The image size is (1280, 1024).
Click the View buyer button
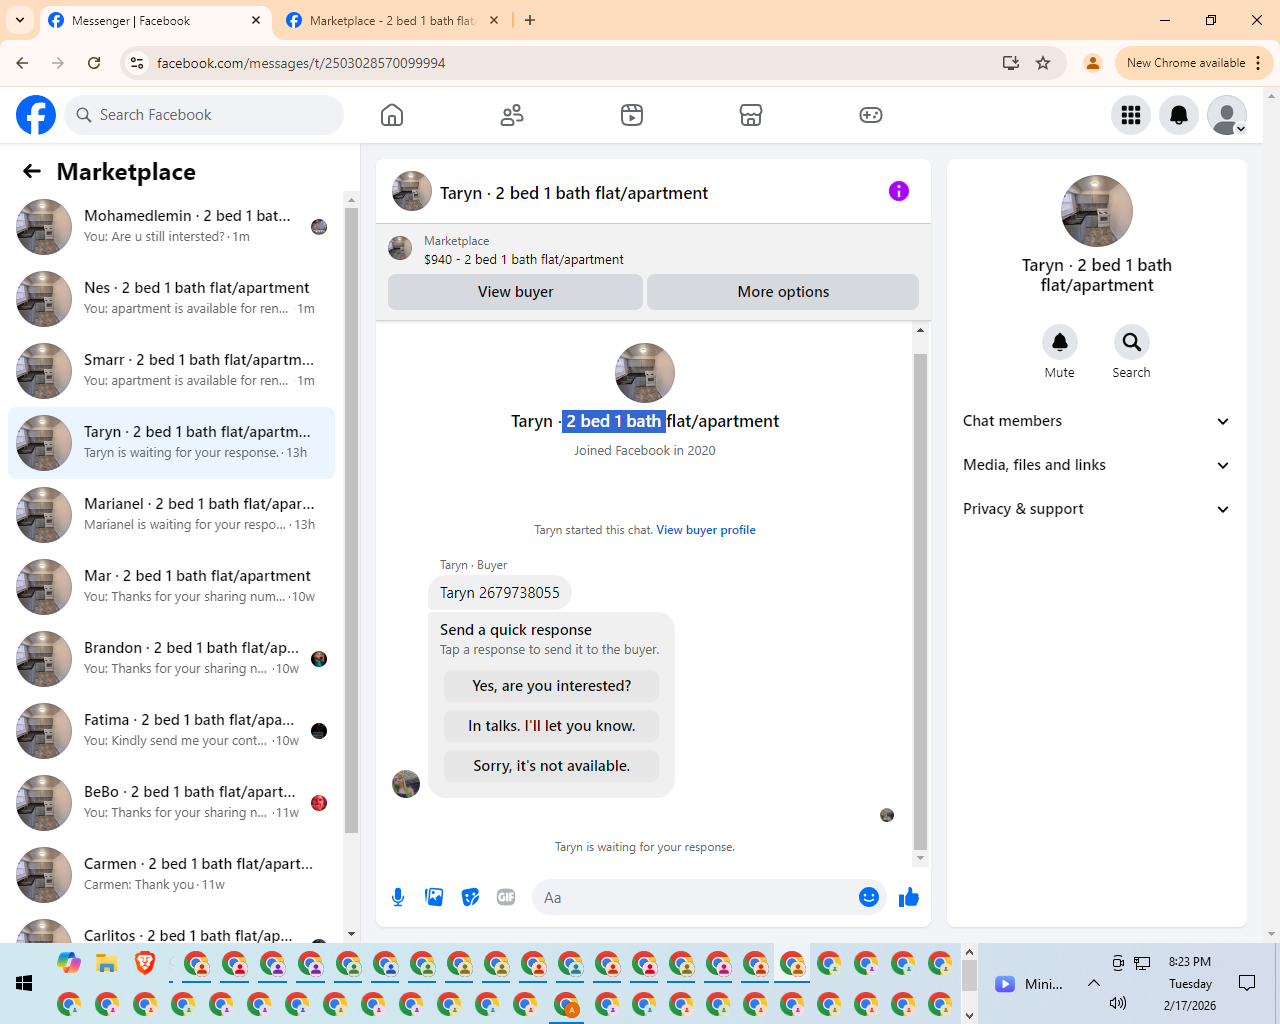point(515,292)
